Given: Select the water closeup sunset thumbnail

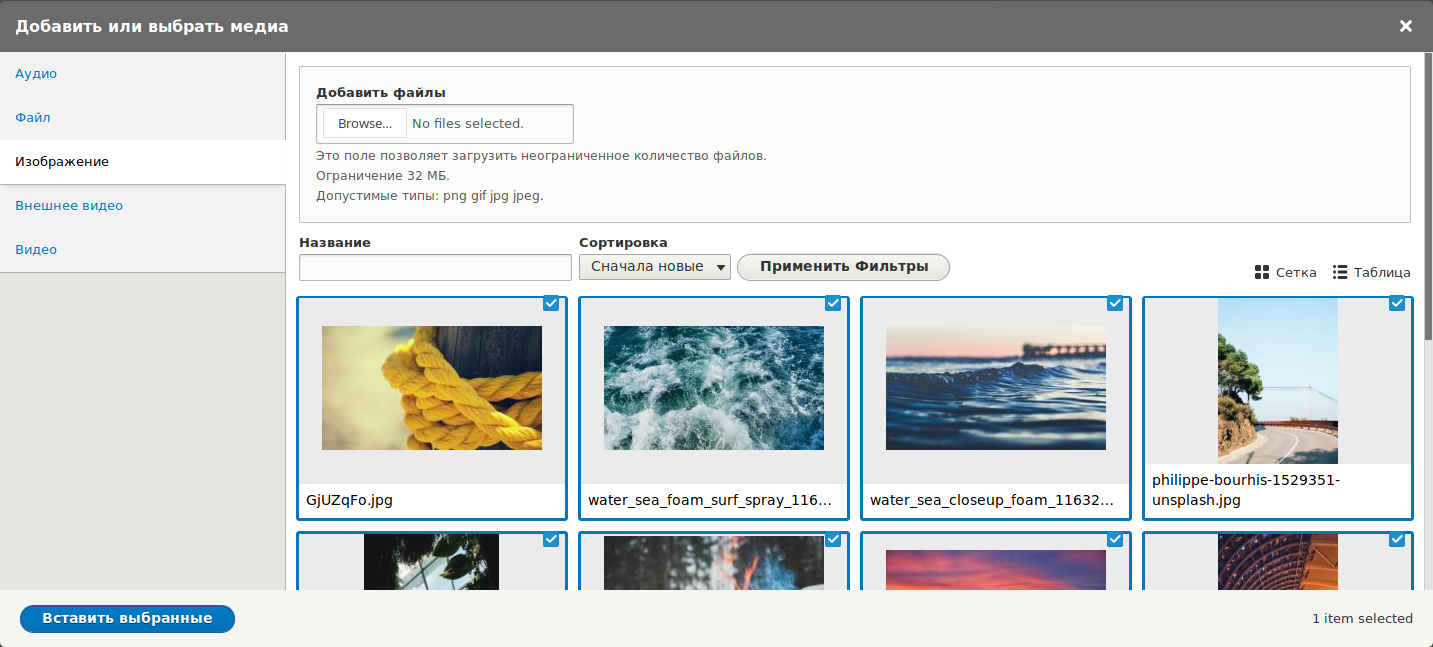Looking at the screenshot, I should [996, 388].
